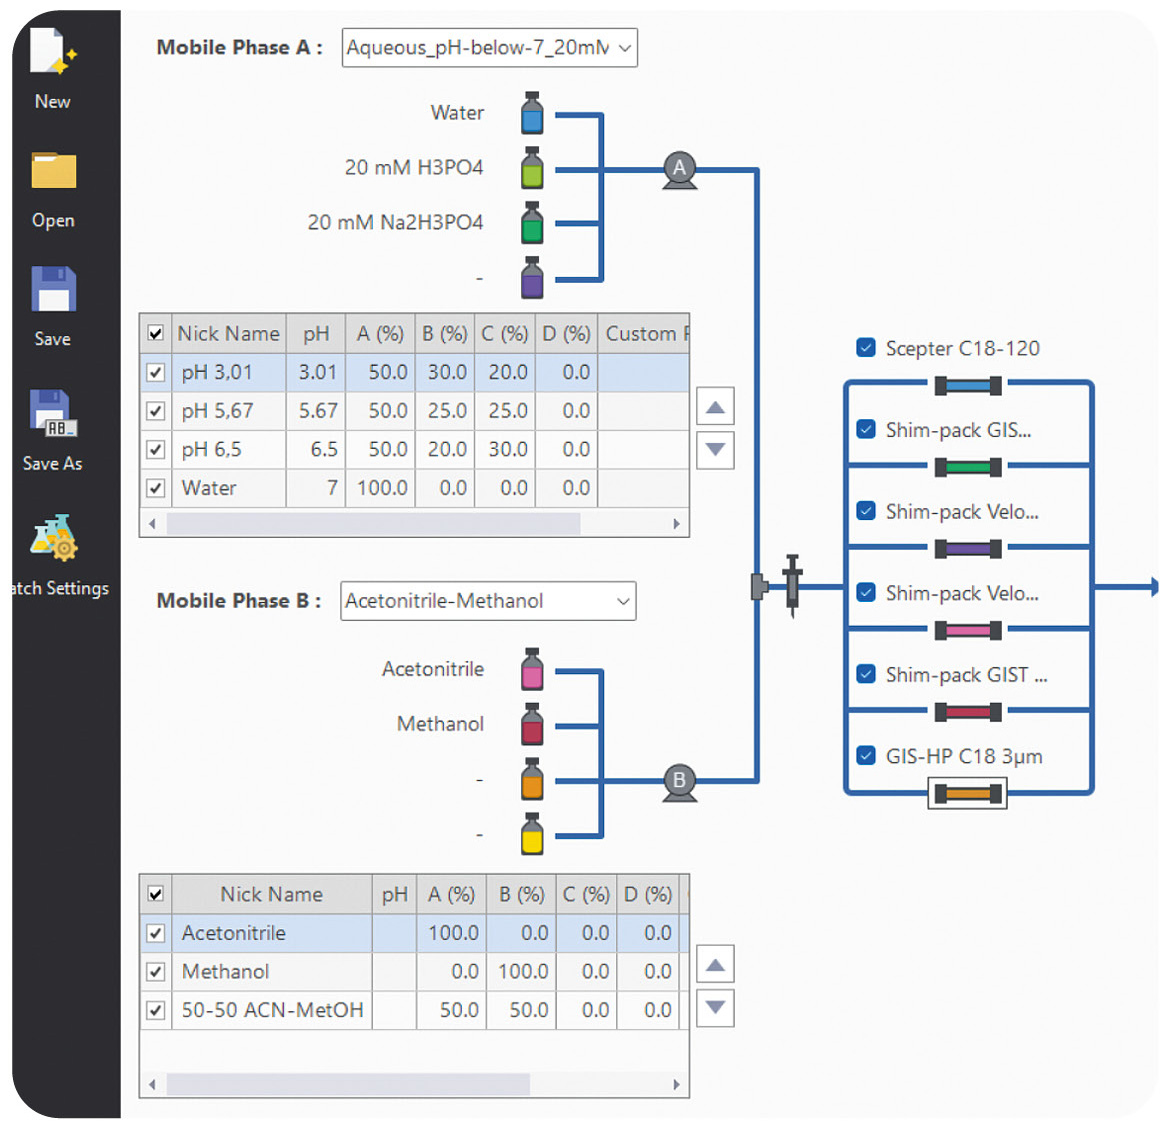
Task: Click the Save As icon
Action: [x=53, y=413]
